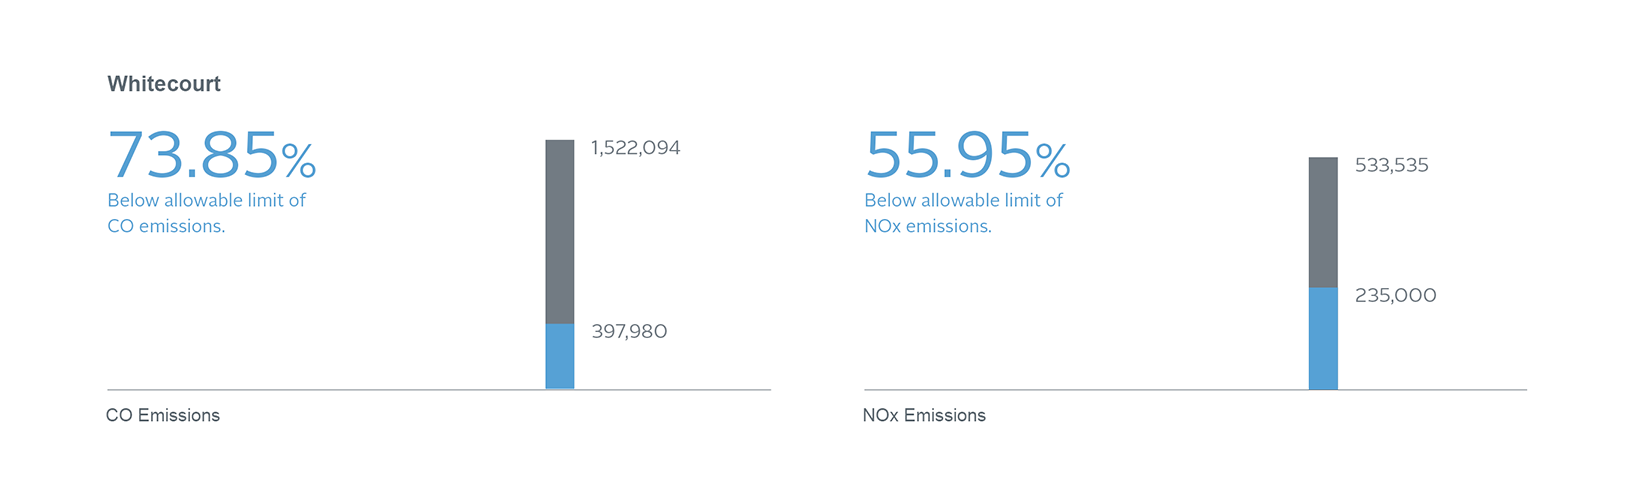Click the gray portion of CO emissions bar
Viewport: 1637px width, 494px height.
tap(560, 232)
